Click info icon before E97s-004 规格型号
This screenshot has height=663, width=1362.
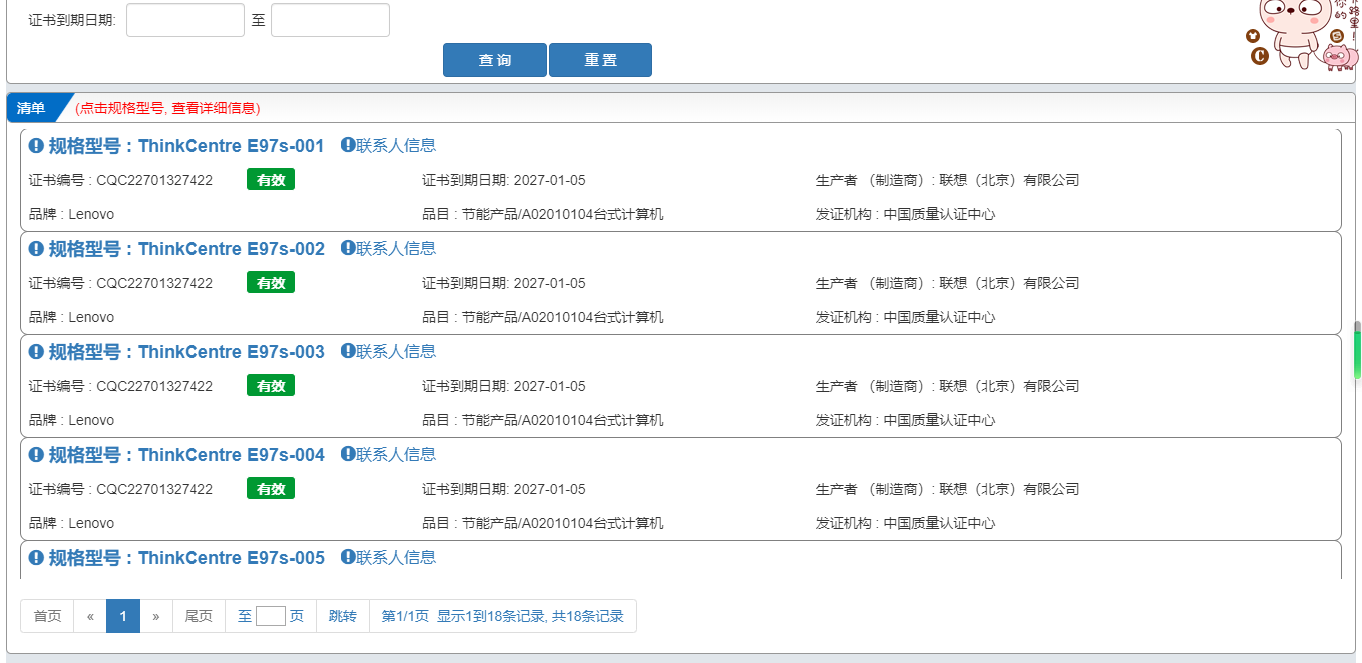click(x=36, y=455)
